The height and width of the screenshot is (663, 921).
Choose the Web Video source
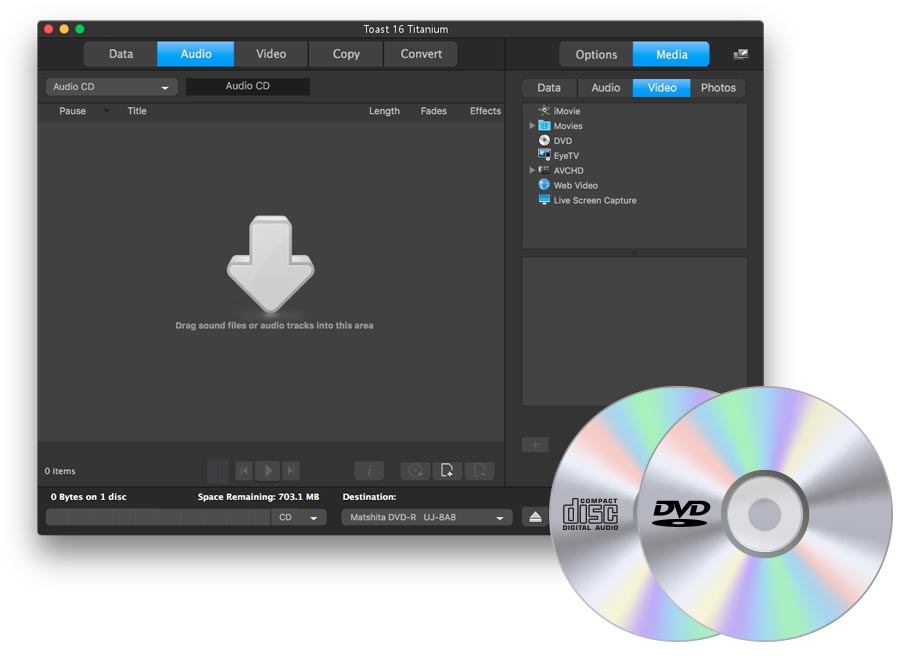(x=568, y=185)
